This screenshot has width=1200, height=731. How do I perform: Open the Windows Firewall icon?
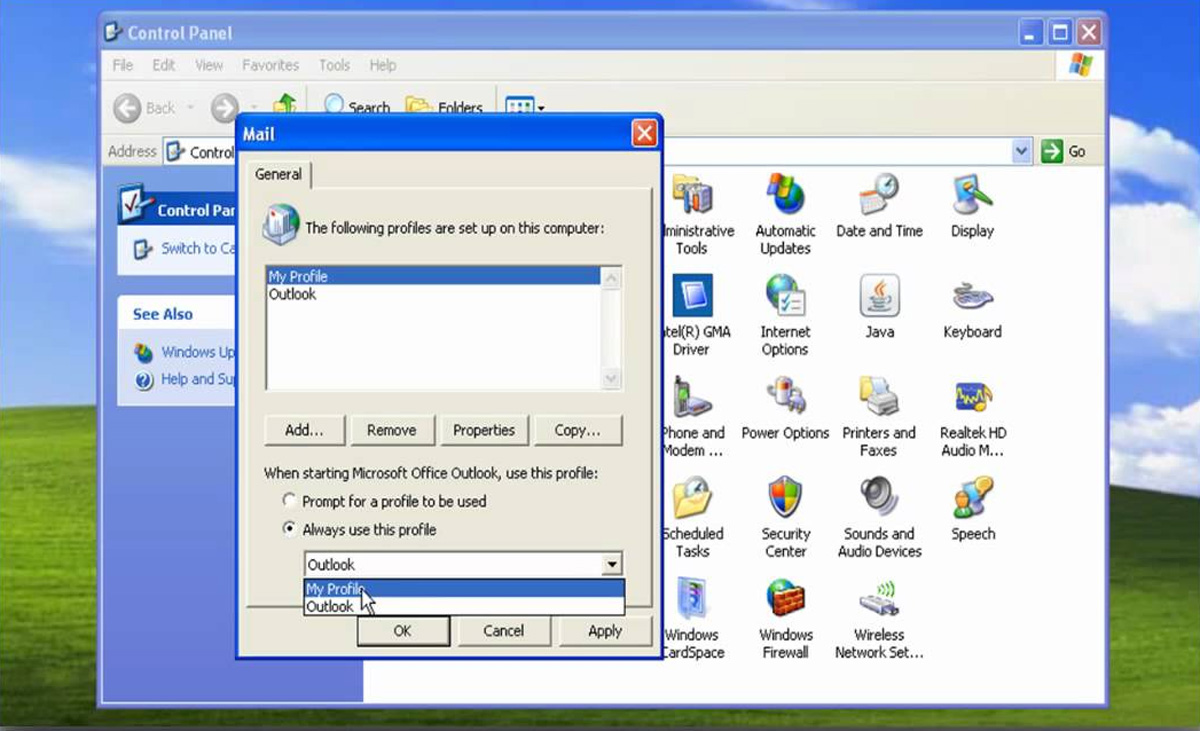click(785, 599)
